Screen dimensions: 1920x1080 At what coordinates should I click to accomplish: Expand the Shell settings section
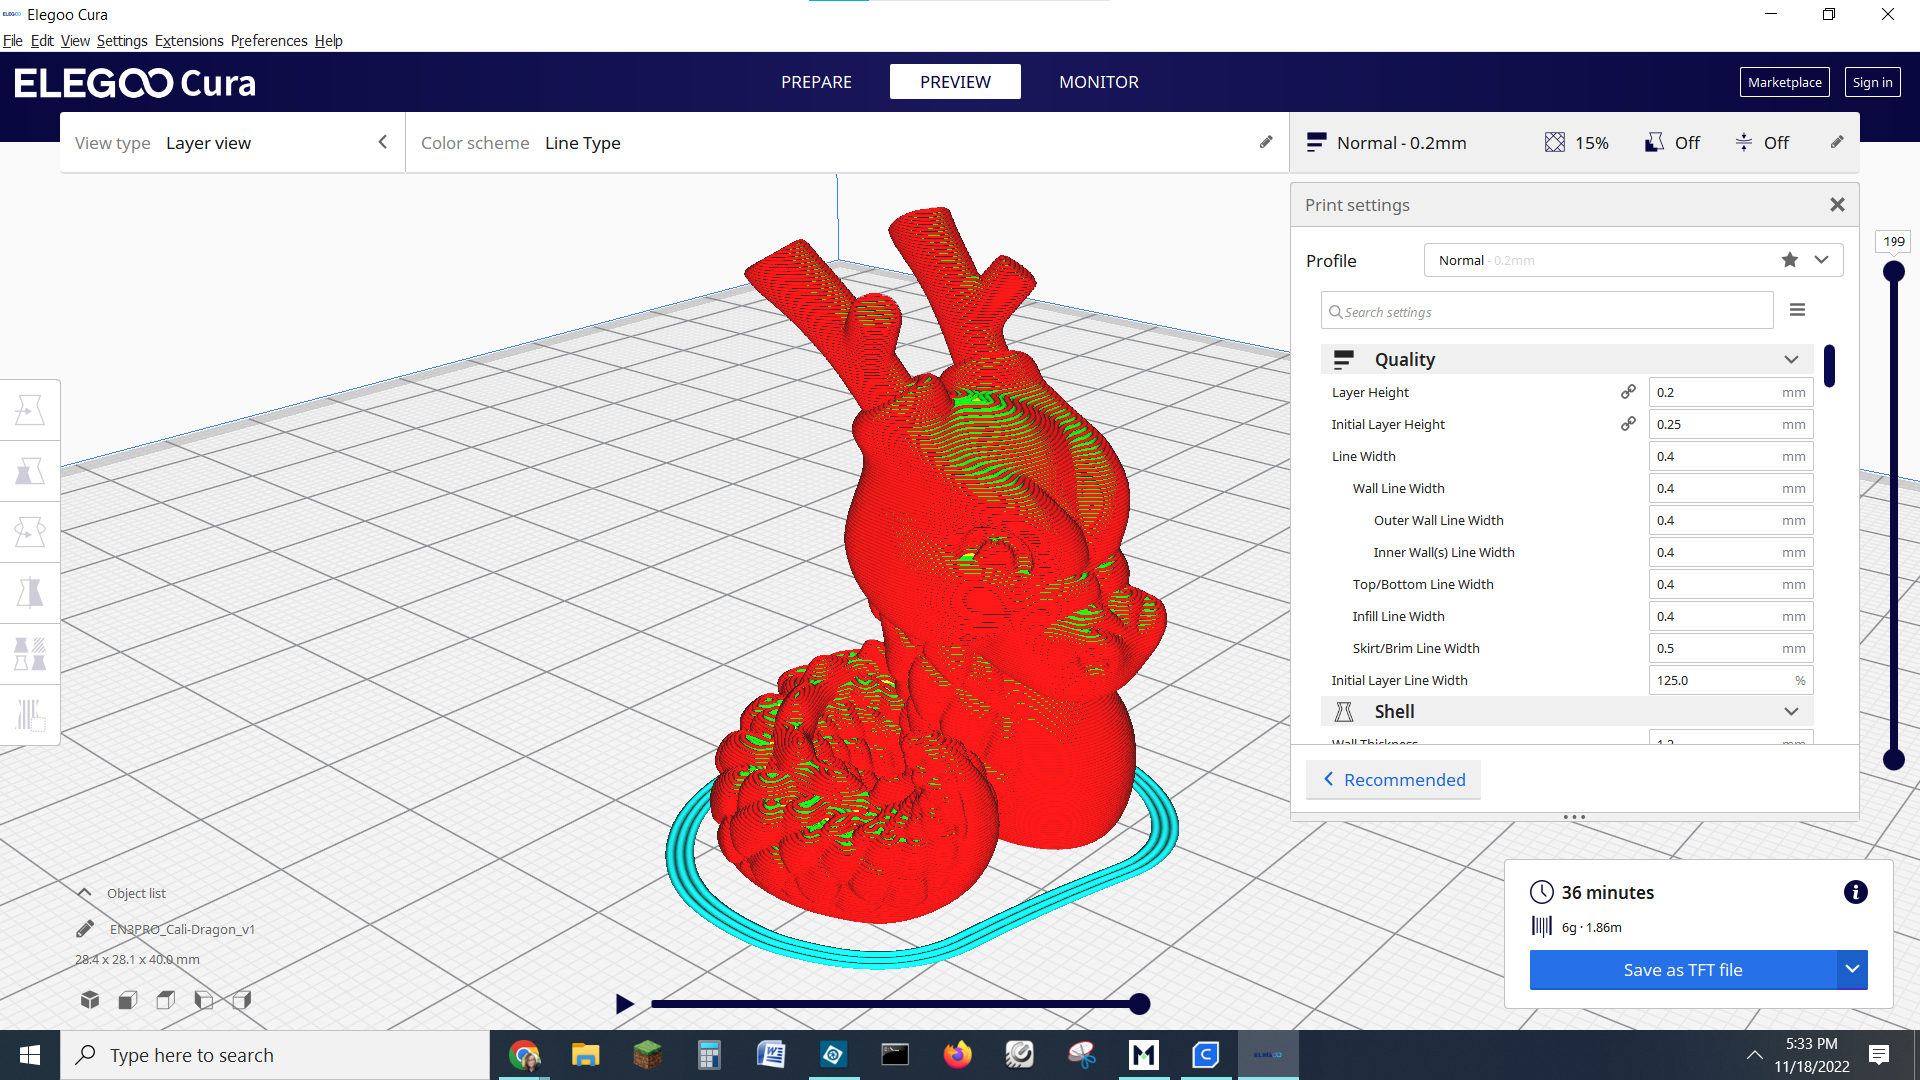click(x=1791, y=711)
